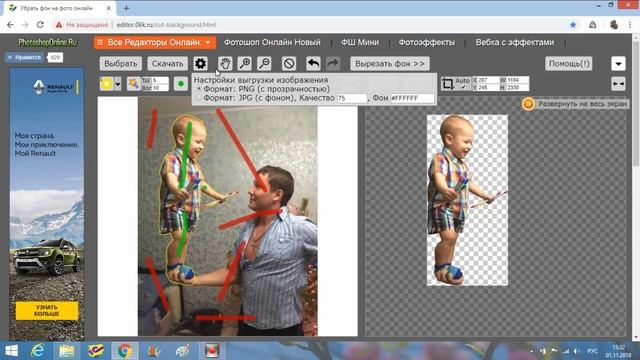Click the Tol tolerance input field

pos(160,80)
